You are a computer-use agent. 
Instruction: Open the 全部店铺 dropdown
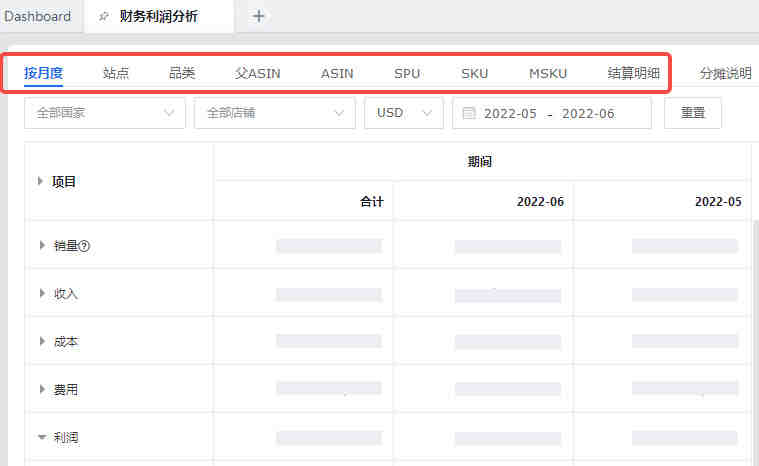tap(275, 113)
